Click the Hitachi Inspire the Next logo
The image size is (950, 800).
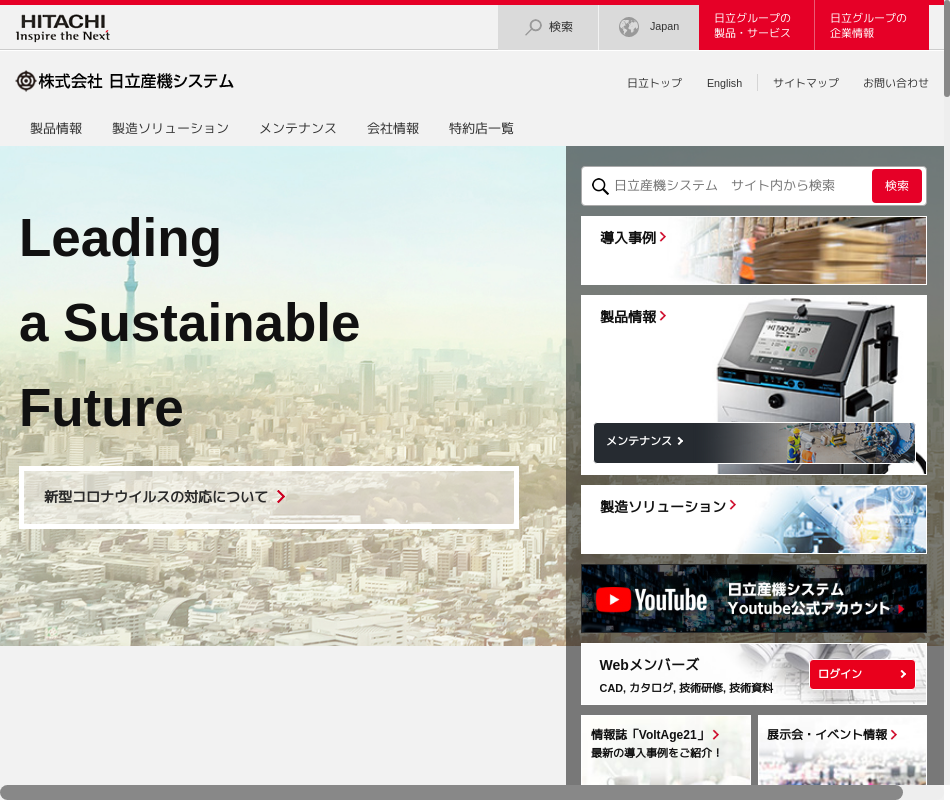[x=63, y=27]
